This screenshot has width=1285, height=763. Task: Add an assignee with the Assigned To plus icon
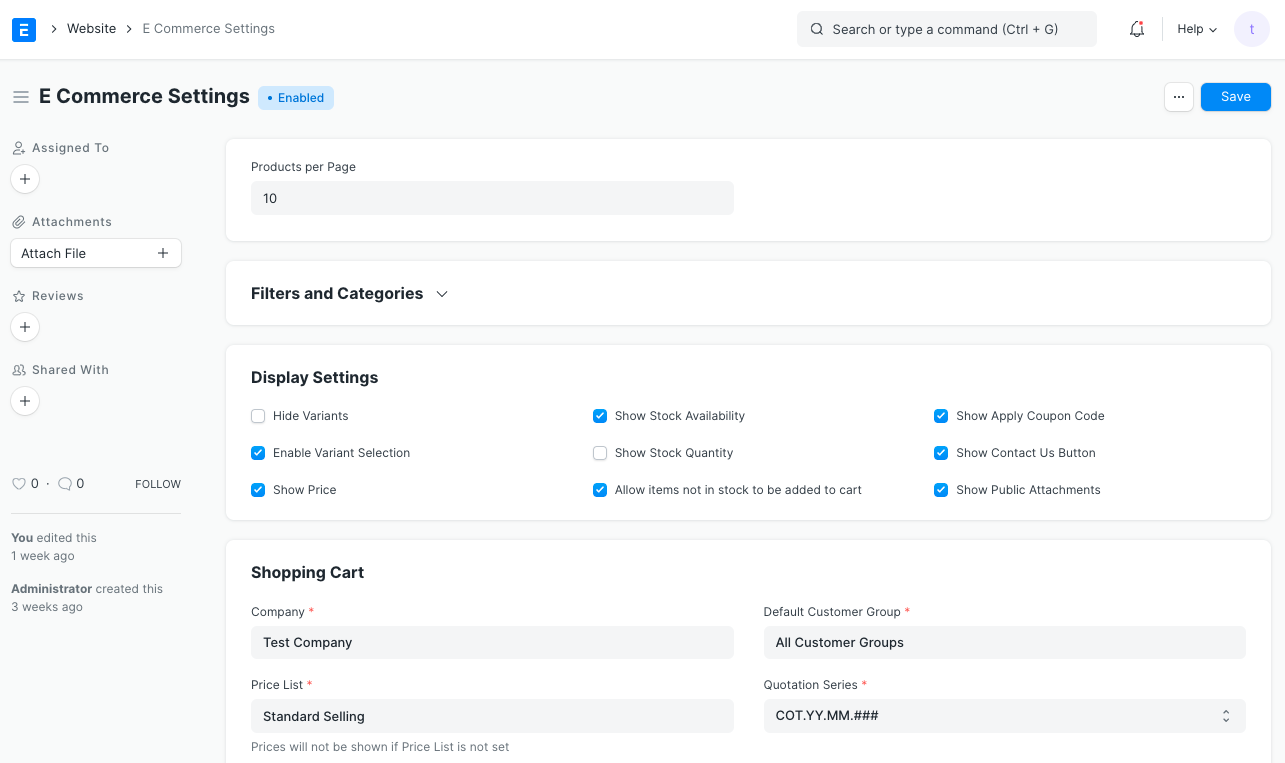pos(24,179)
